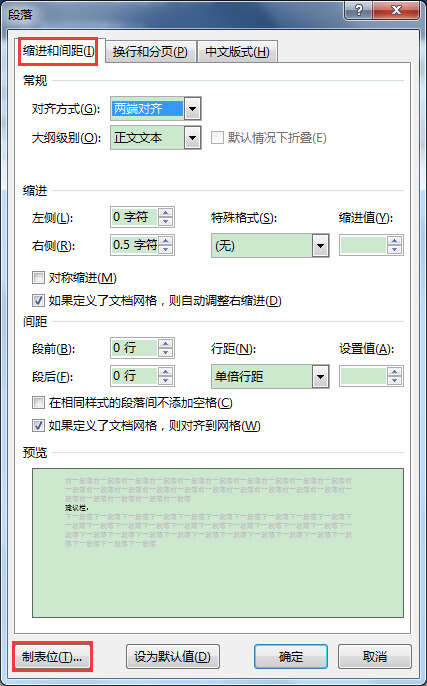Toggle 在相同样式的段落间不添加空格 checkbox
This screenshot has height=686, width=427.
tap(38, 402)
